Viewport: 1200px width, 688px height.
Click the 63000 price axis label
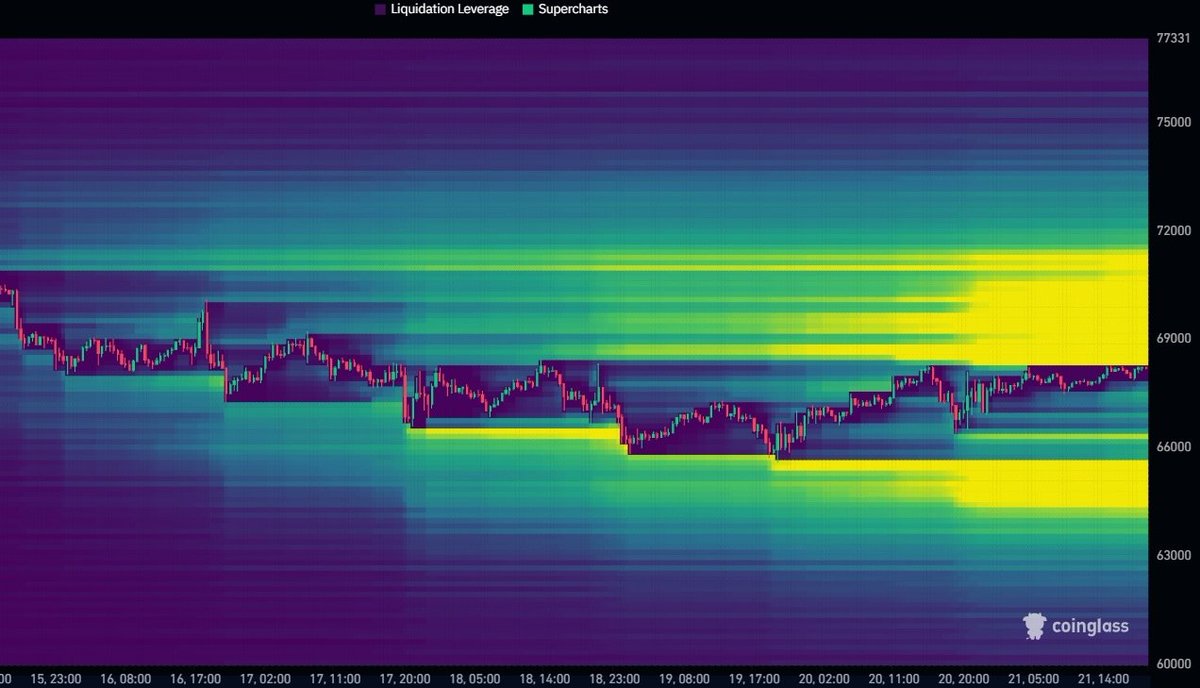(1173, 555)
